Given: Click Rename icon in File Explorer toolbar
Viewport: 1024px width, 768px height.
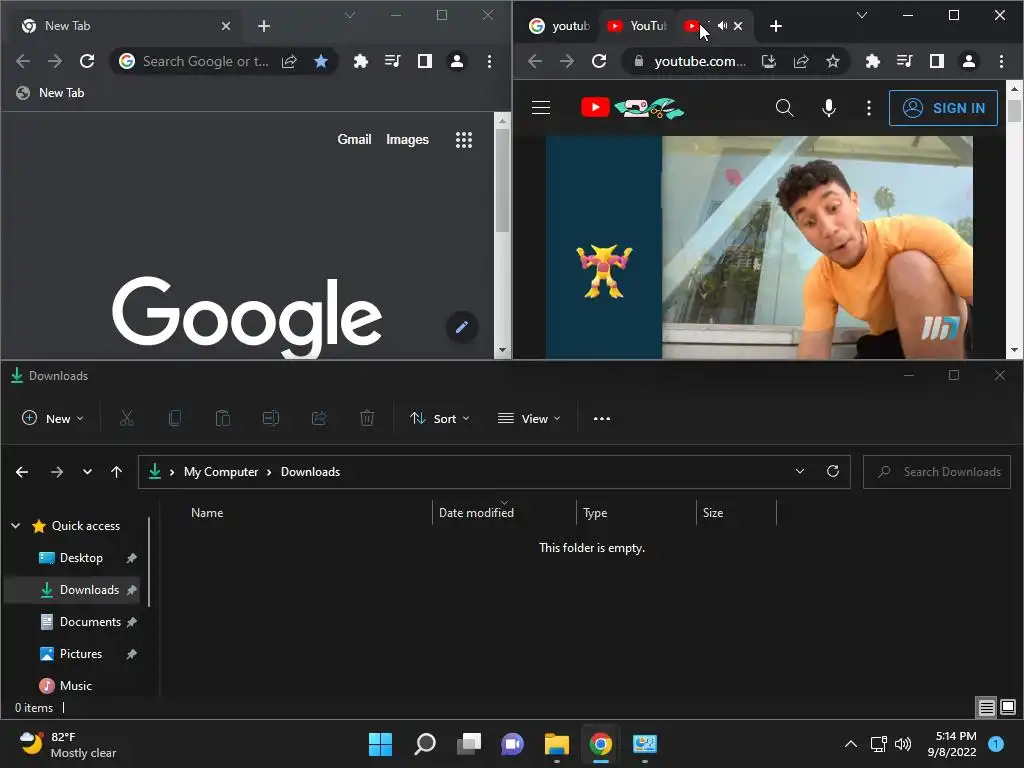Looking at the screenshot, I should (x=271, y=419).
